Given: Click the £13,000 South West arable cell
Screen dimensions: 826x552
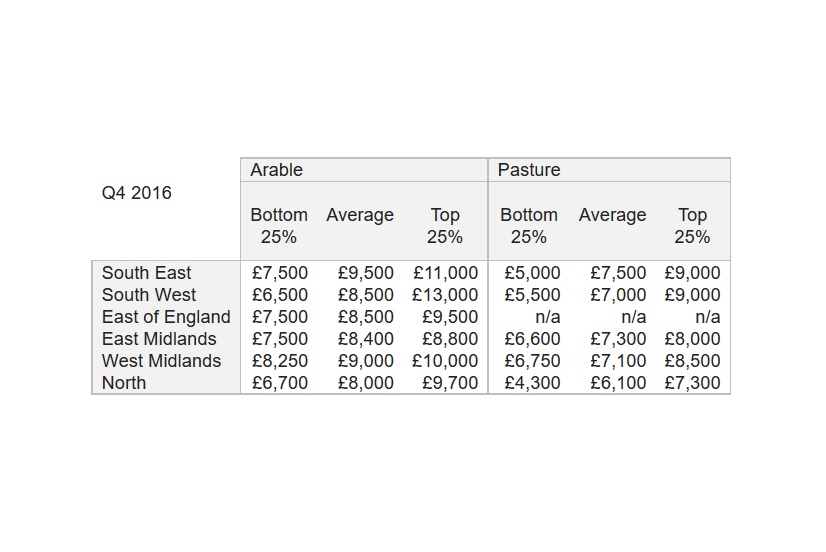Looking at the screenshot, I should coord(445,295).
